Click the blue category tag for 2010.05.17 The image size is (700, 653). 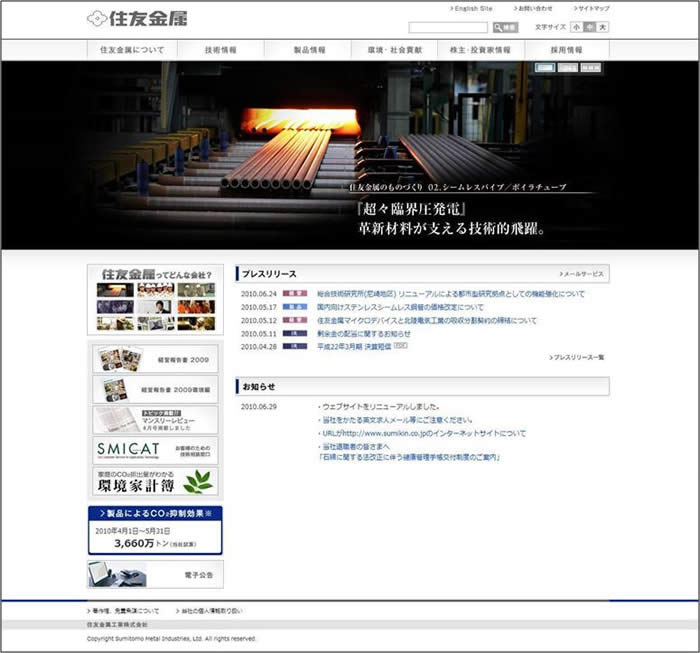pyautogui.click(x=295, y=307)
